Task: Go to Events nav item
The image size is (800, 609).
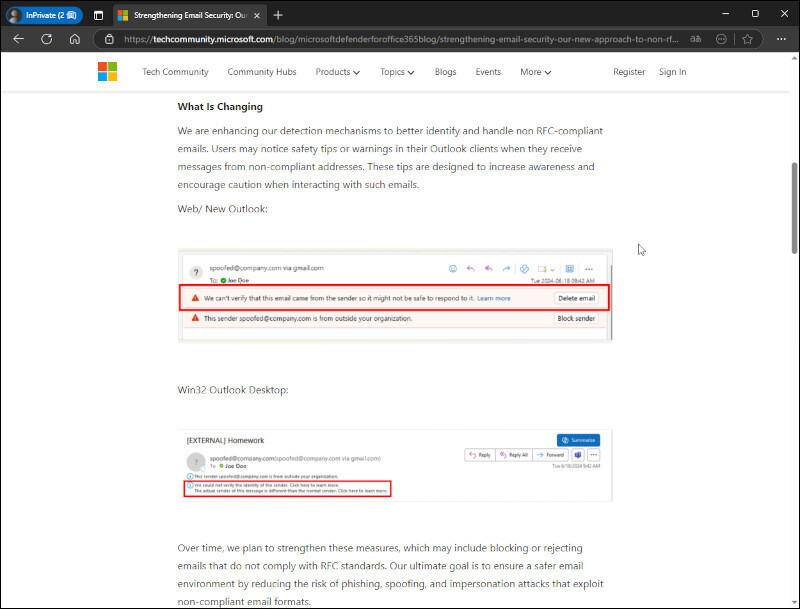Action: 488,72
